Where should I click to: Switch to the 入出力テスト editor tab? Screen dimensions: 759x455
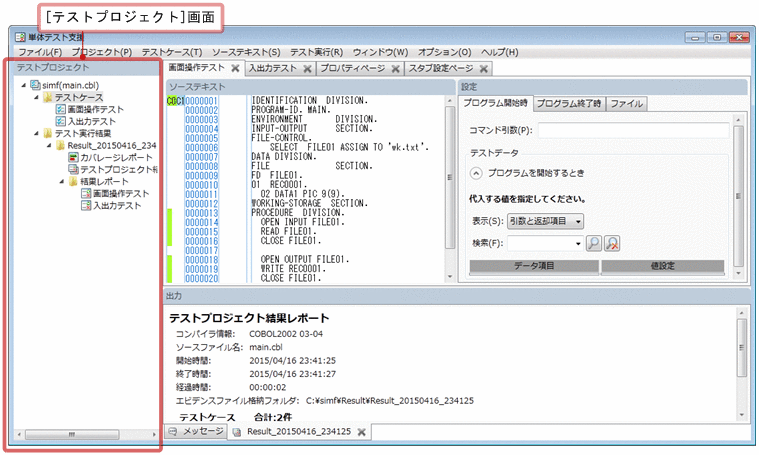273,69
